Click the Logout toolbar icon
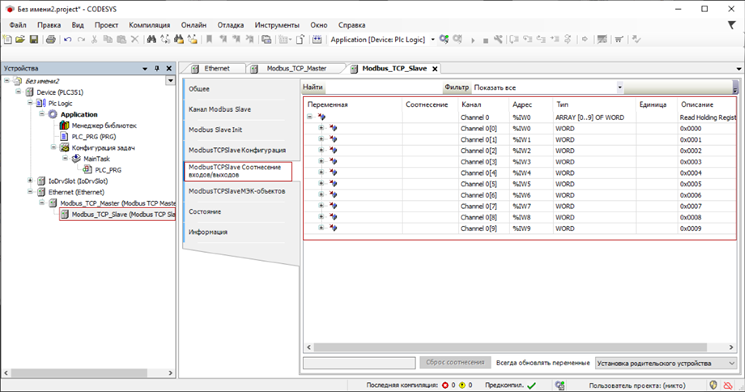 (458, 39)
